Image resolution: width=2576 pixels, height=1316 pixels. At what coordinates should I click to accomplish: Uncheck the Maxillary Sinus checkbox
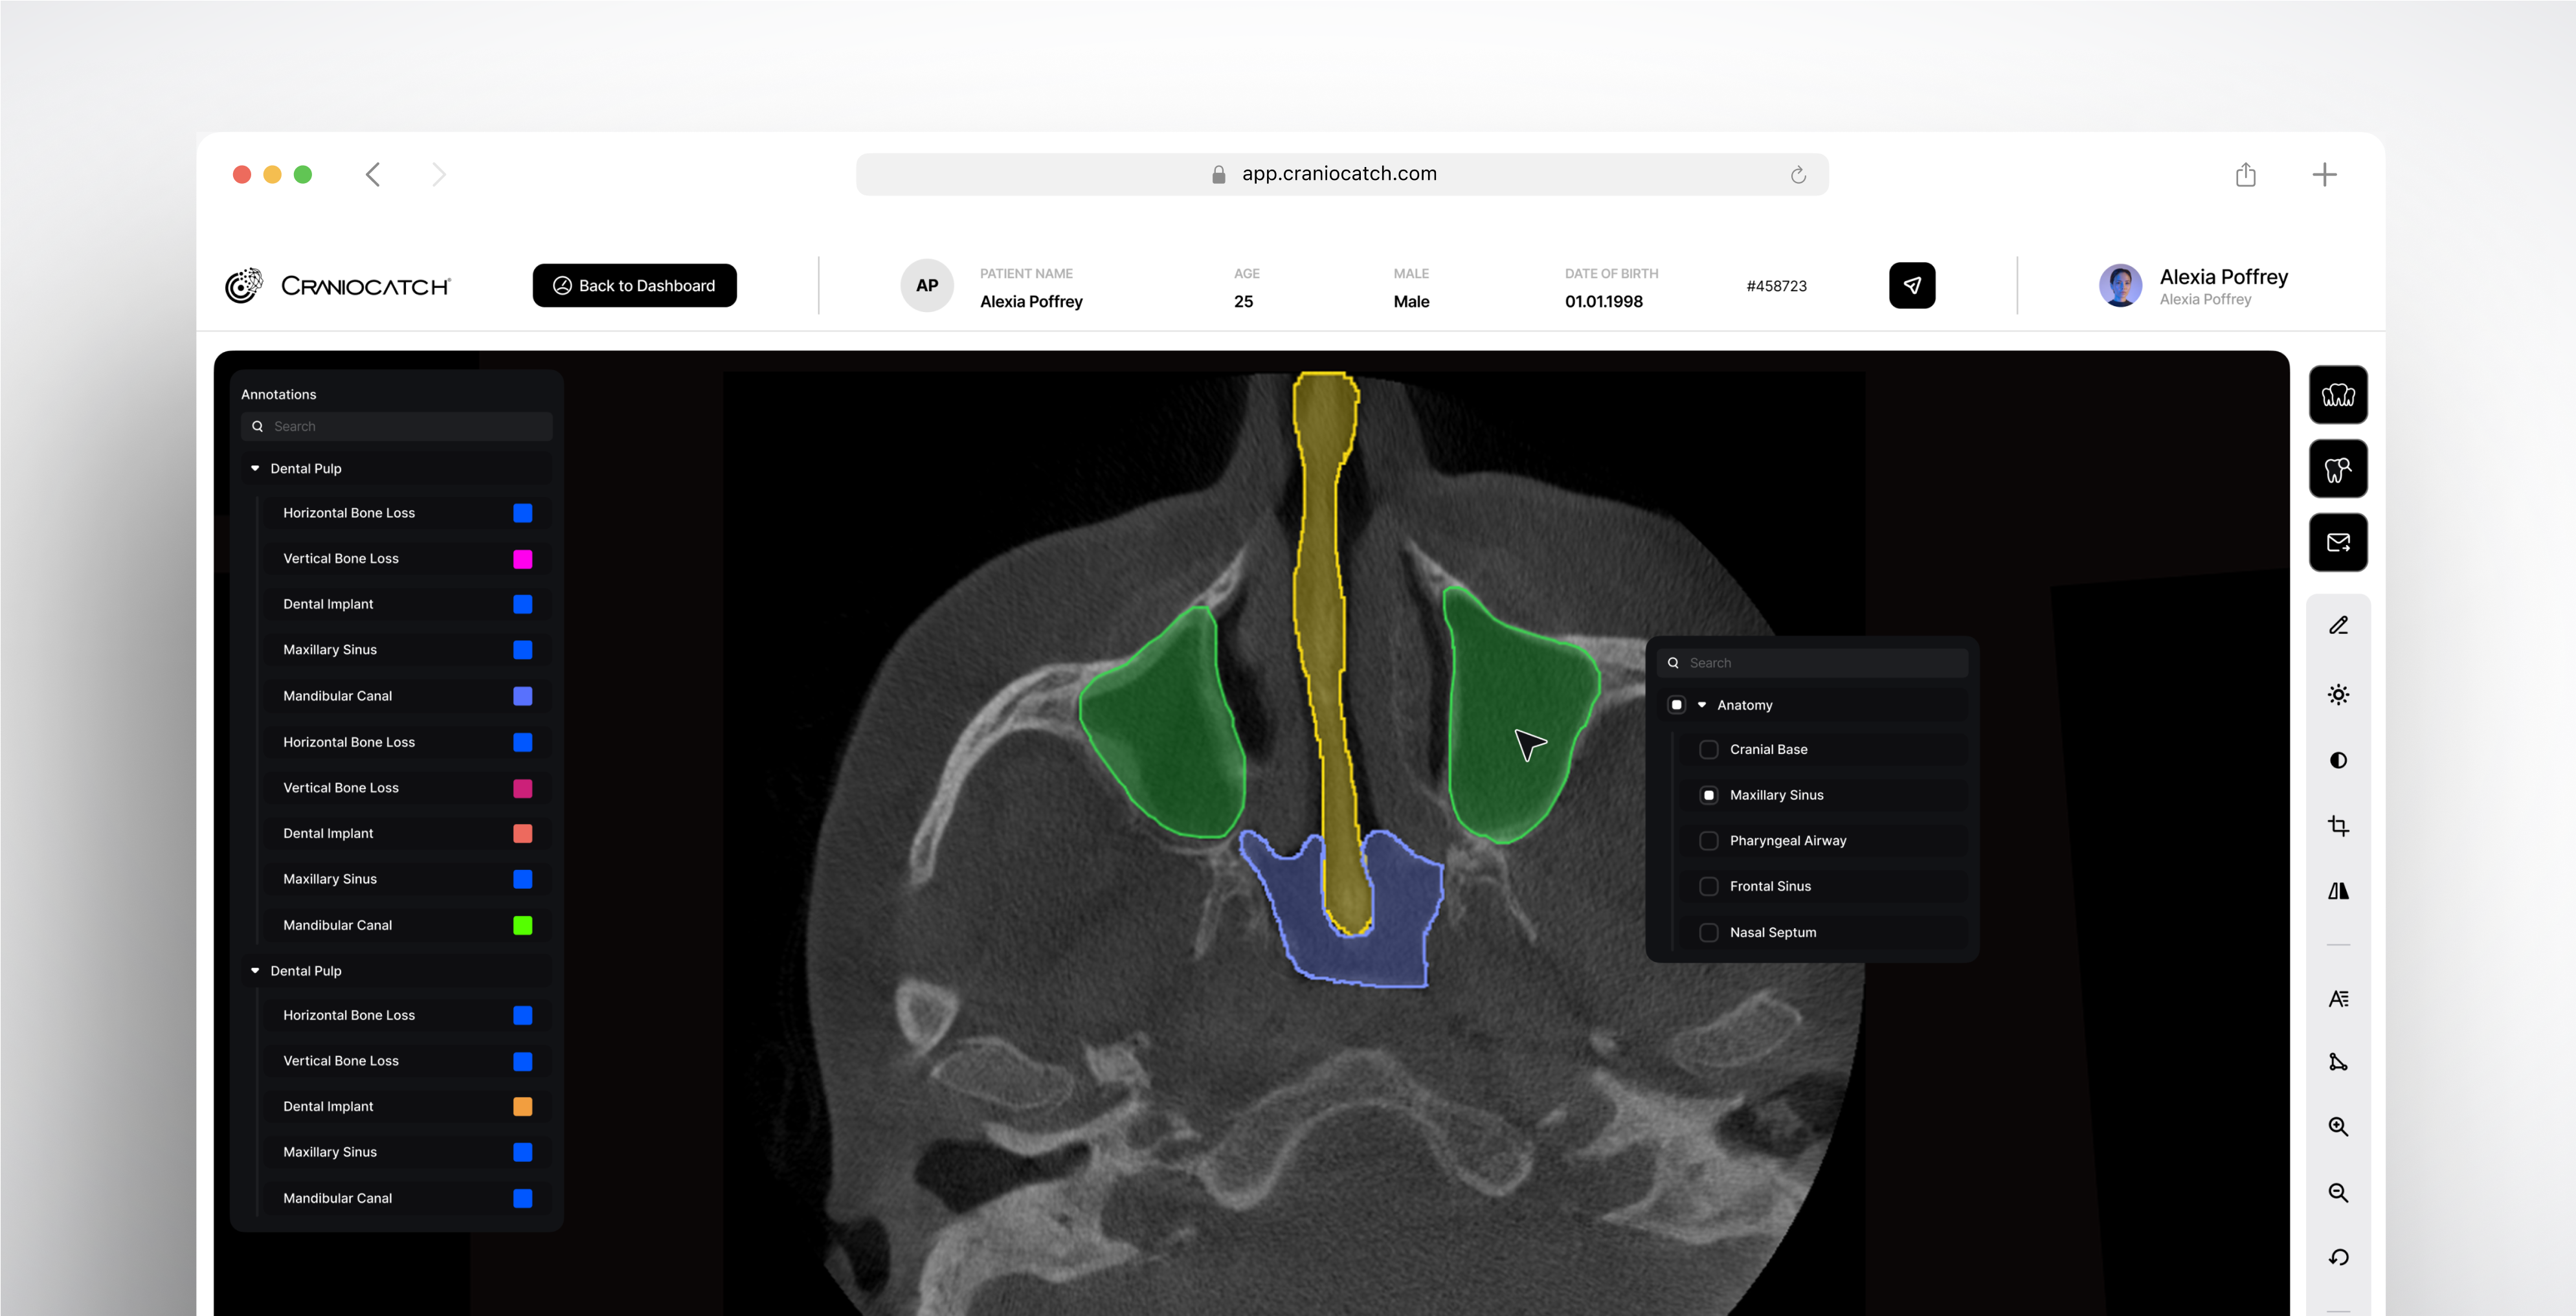[x=1709, y=795]
